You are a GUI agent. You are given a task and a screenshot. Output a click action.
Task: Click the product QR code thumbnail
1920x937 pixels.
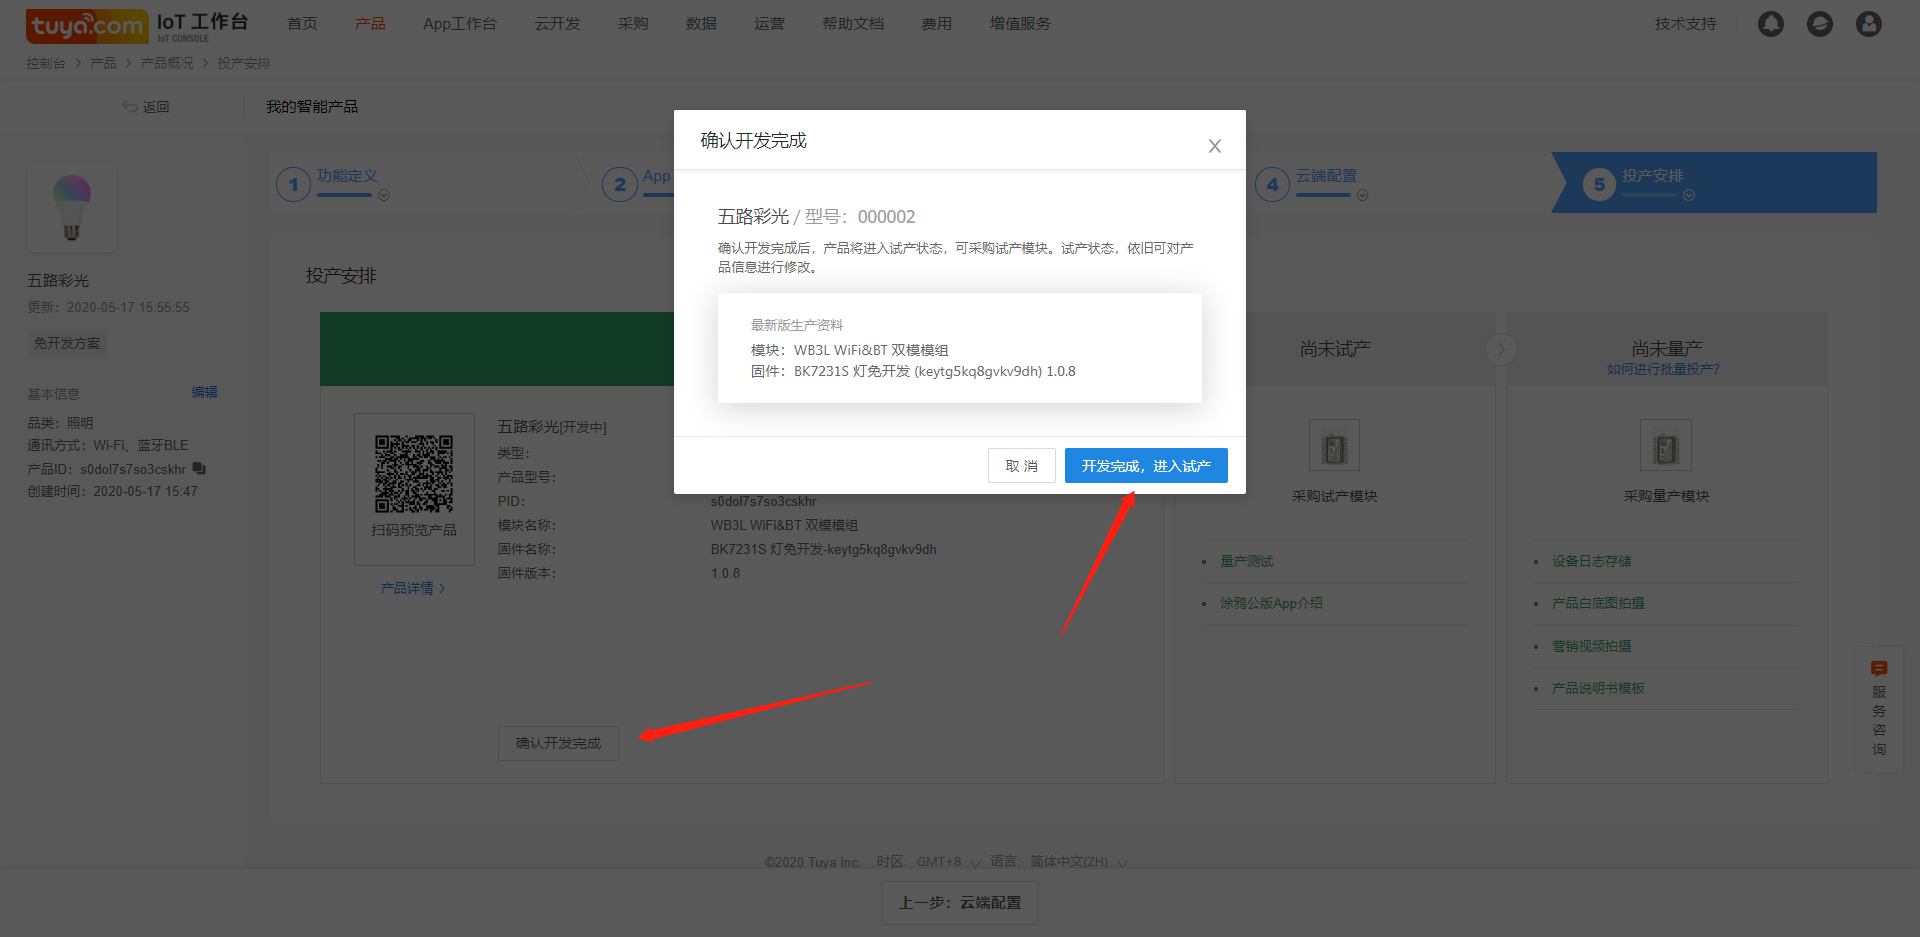click(414, 474)
